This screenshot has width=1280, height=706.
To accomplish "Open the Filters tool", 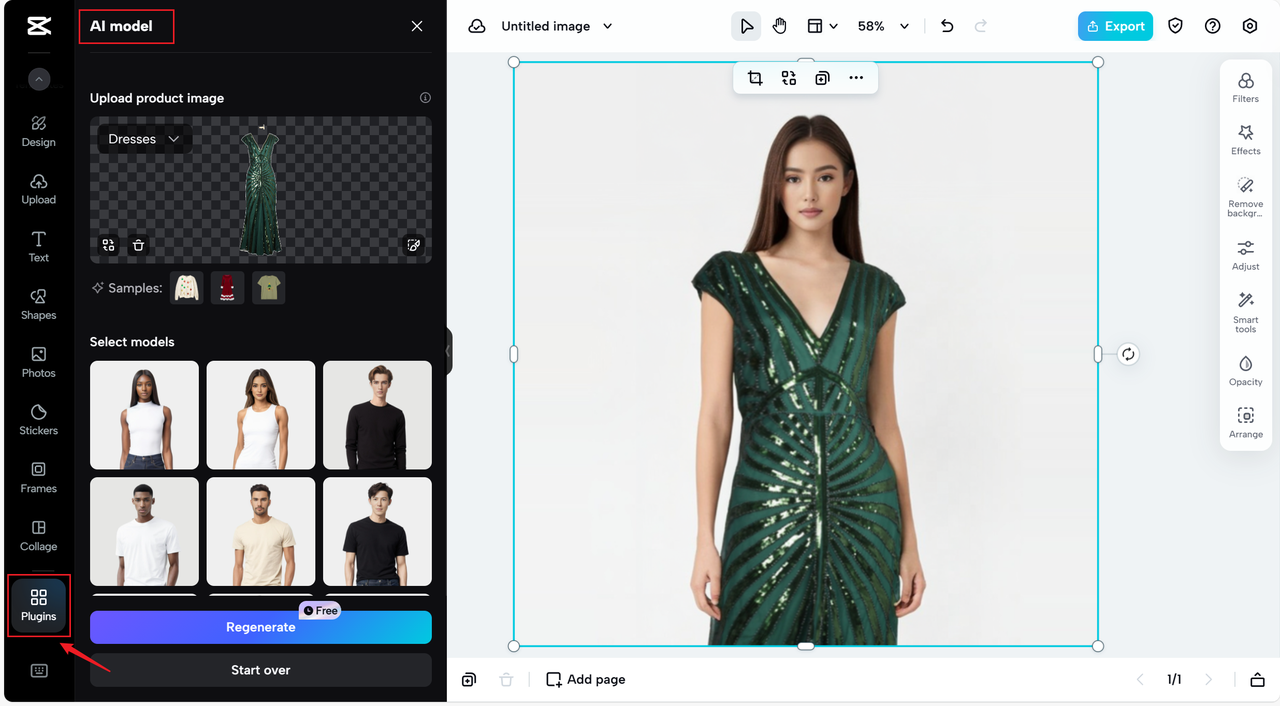I will click(x=1246, y=87).
